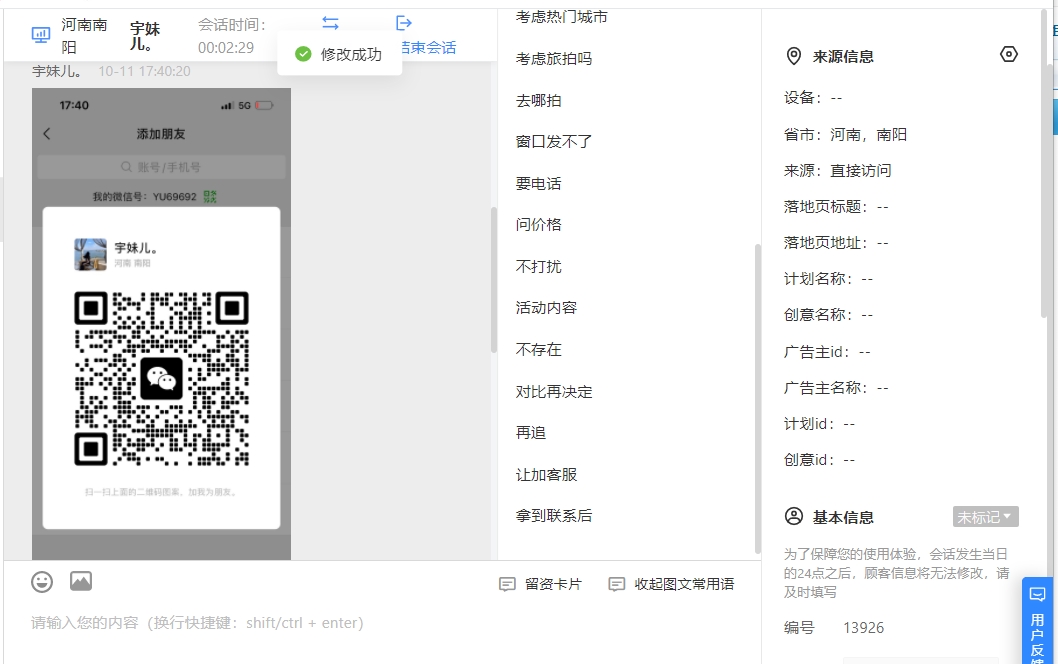1058x664 pixels.
Task: Select quick reply 窗口发不了
Action: pos(554,142)
